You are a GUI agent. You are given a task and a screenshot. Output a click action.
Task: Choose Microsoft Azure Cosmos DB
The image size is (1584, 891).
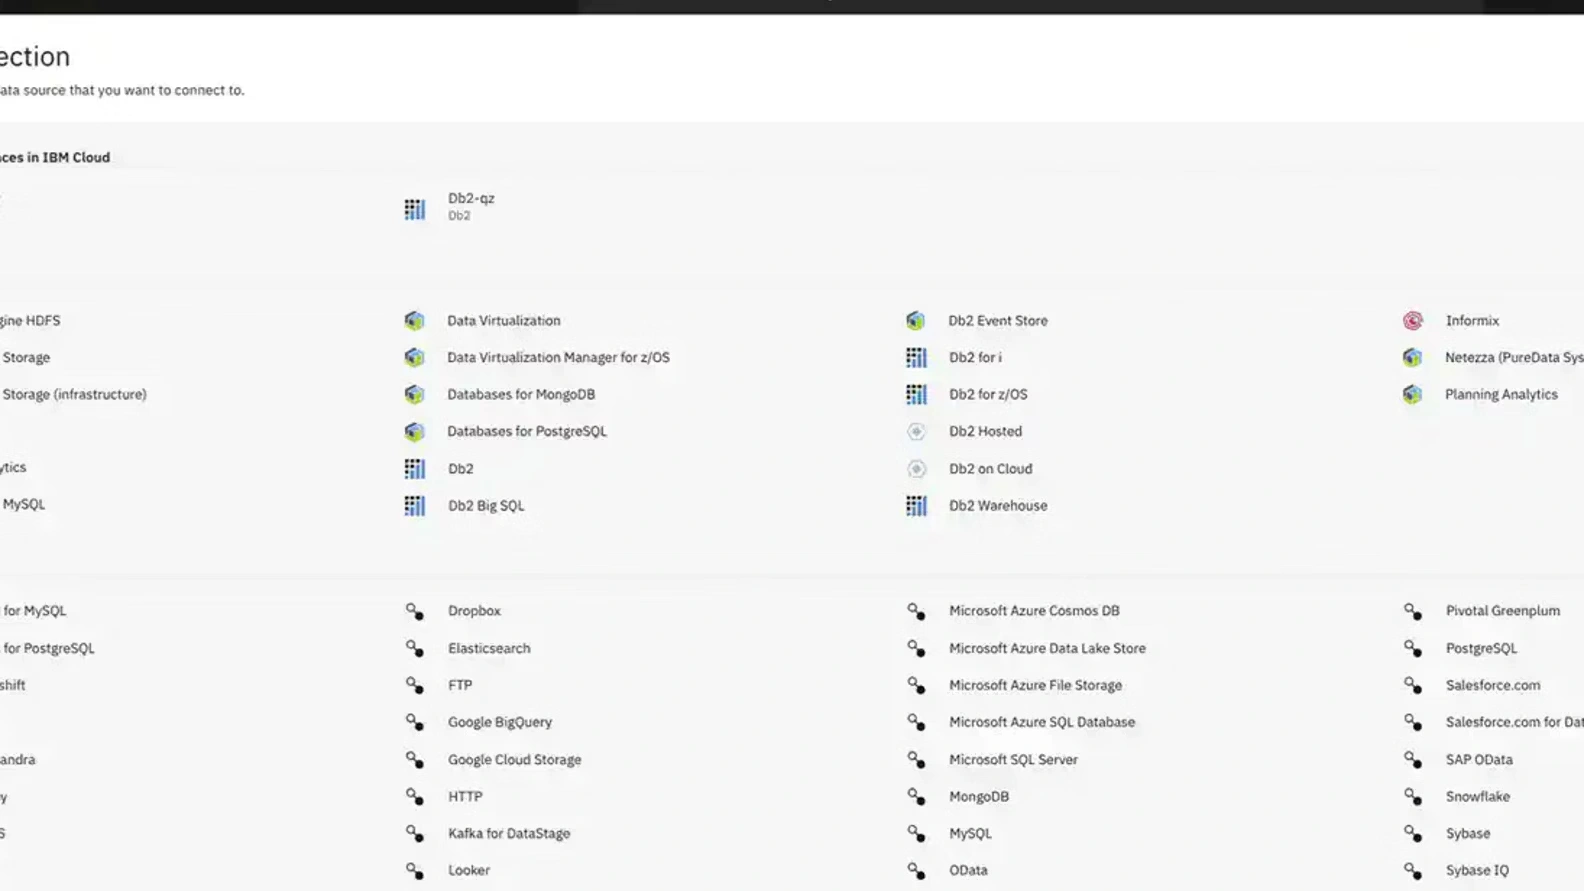click(1033, 611)
